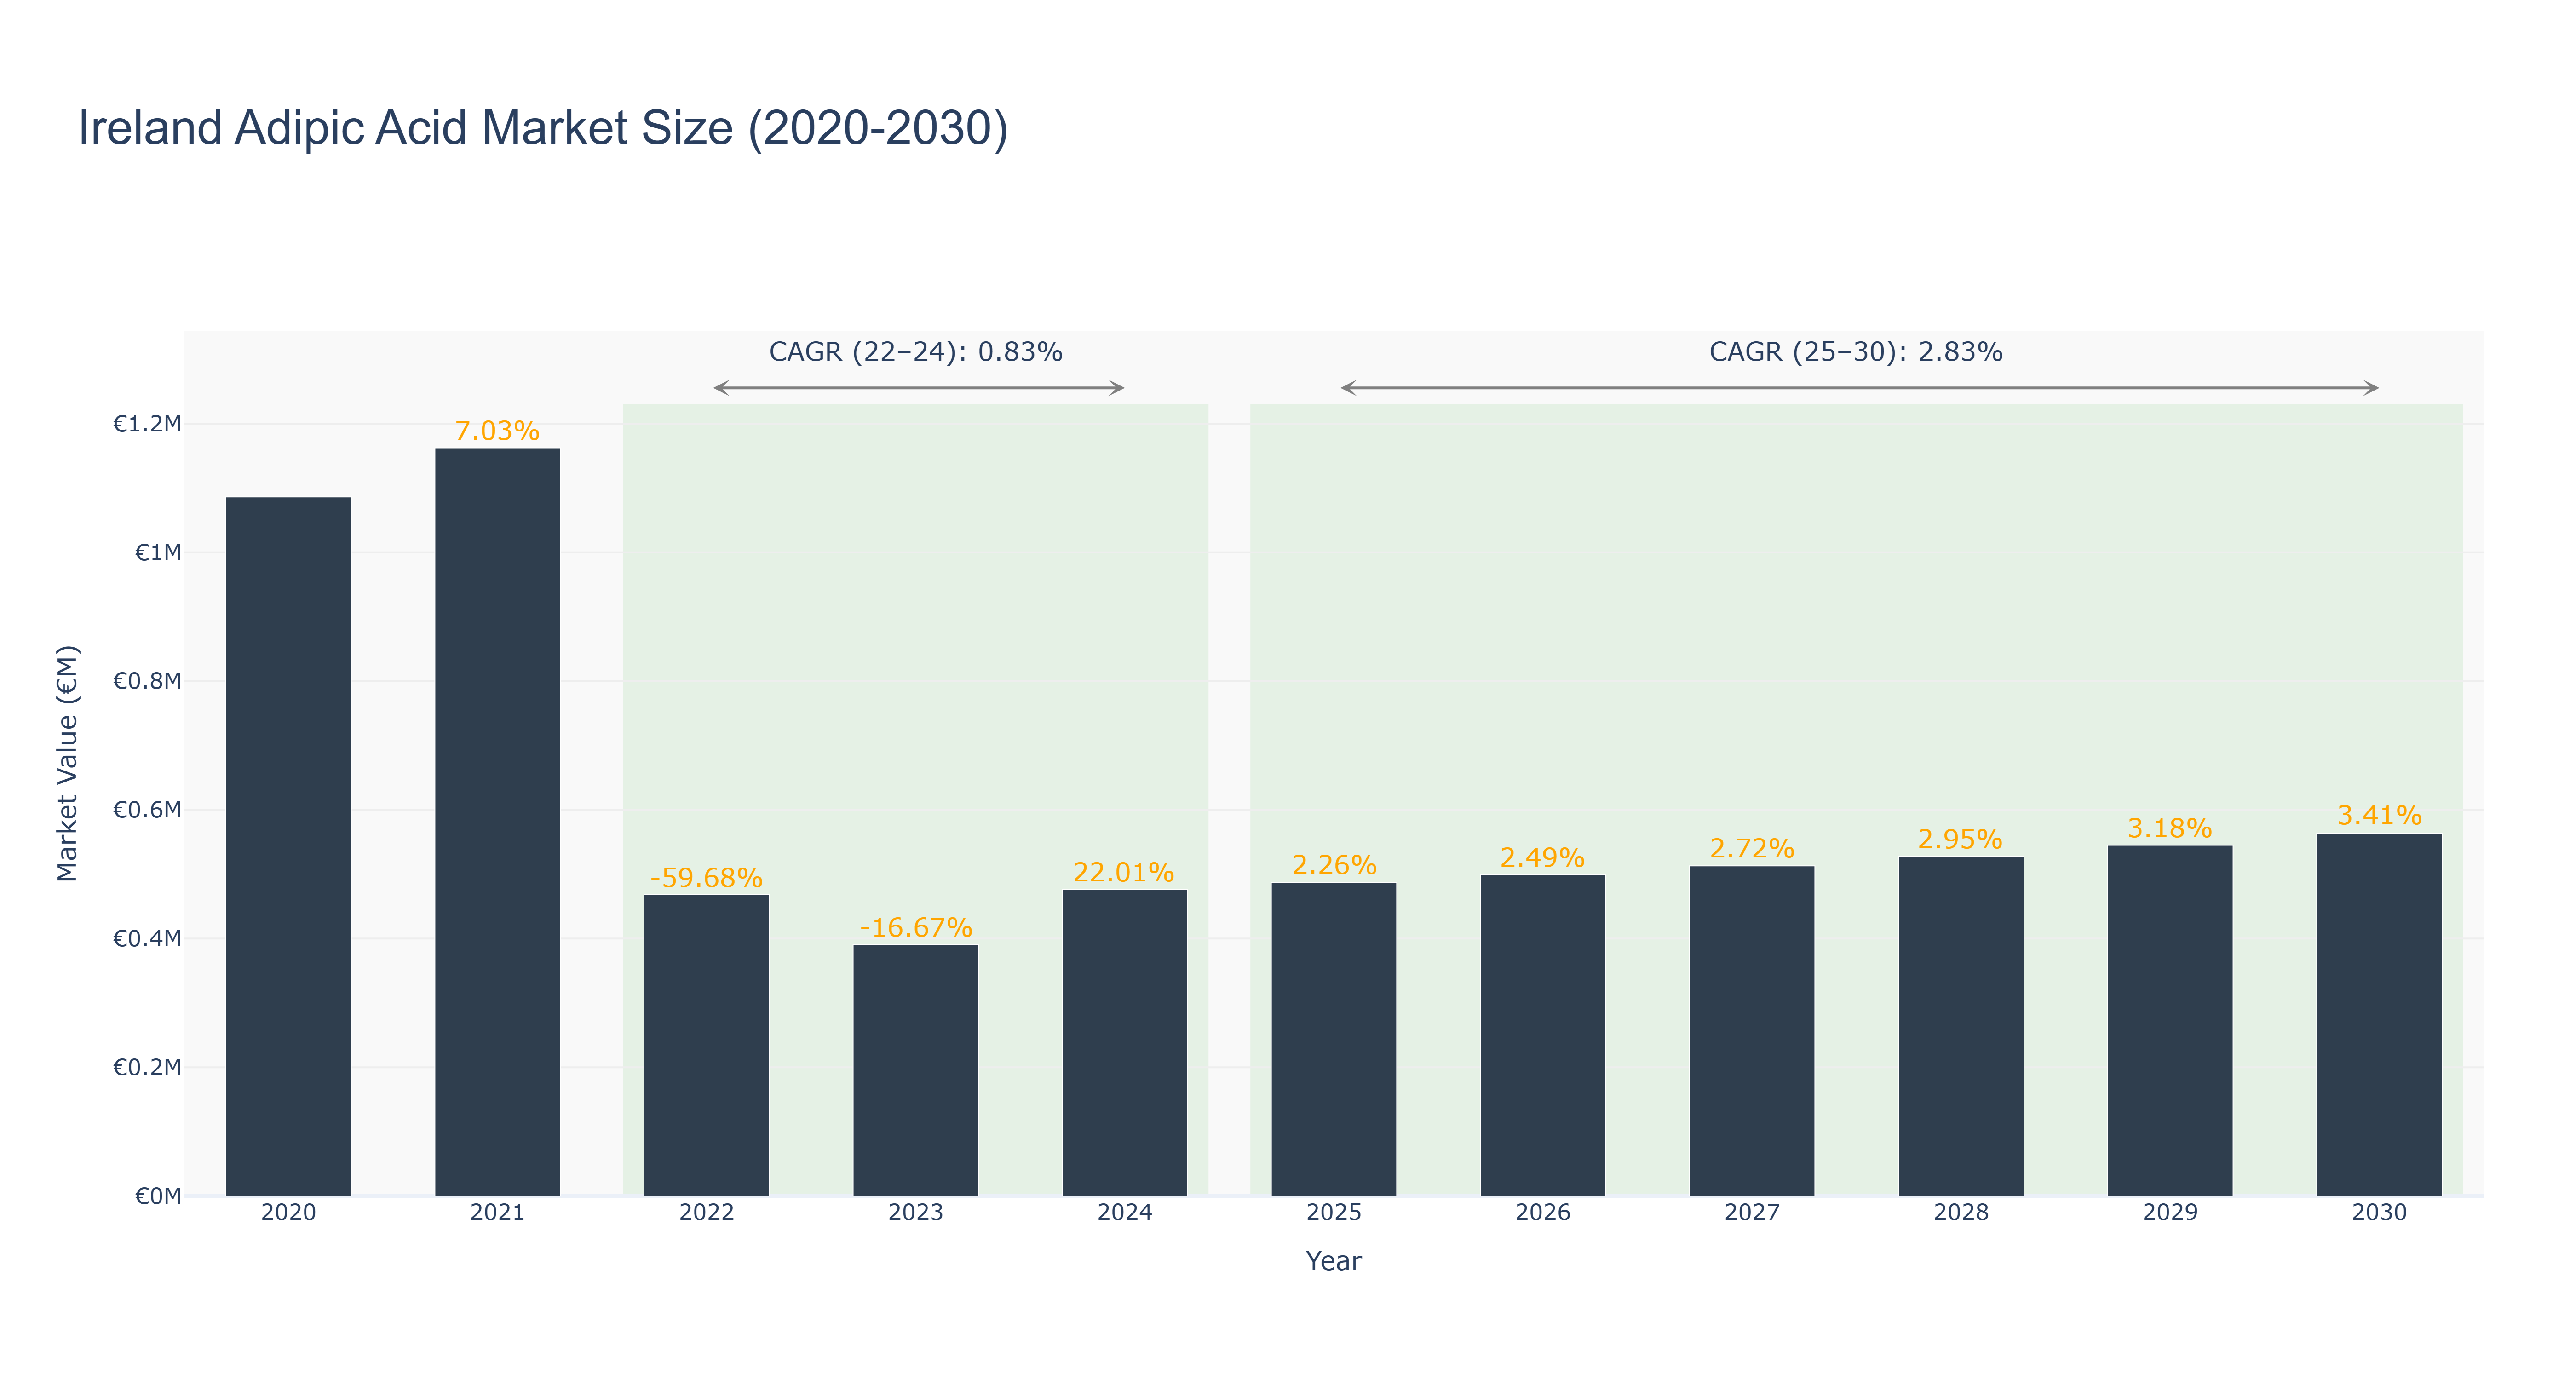Screen dimensions: 2576x1380
Task: Click the 2027 x-axis tick label
Action: coord(1751,1213)
